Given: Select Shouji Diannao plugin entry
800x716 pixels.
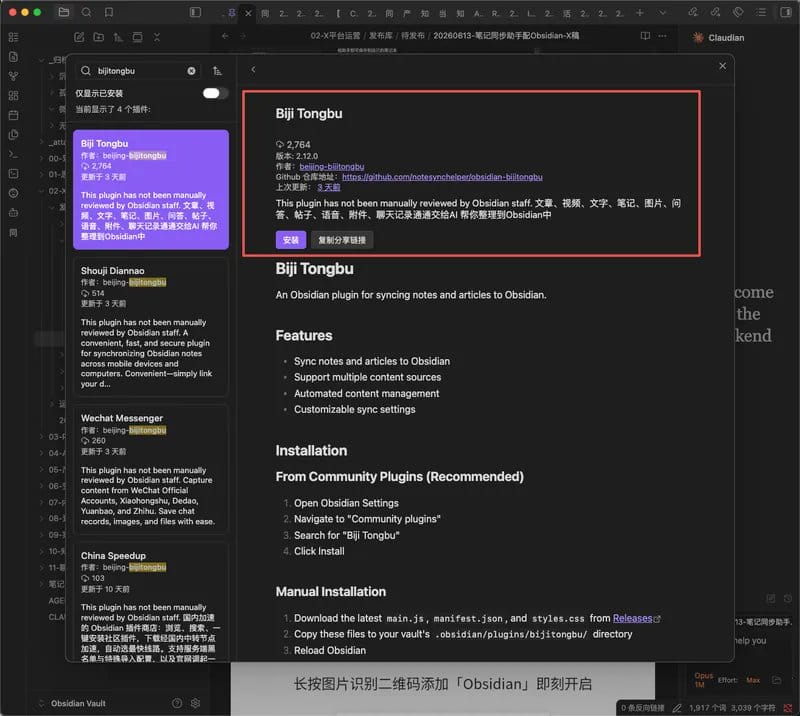Looking at the screenshot, I should pos(151,327).
